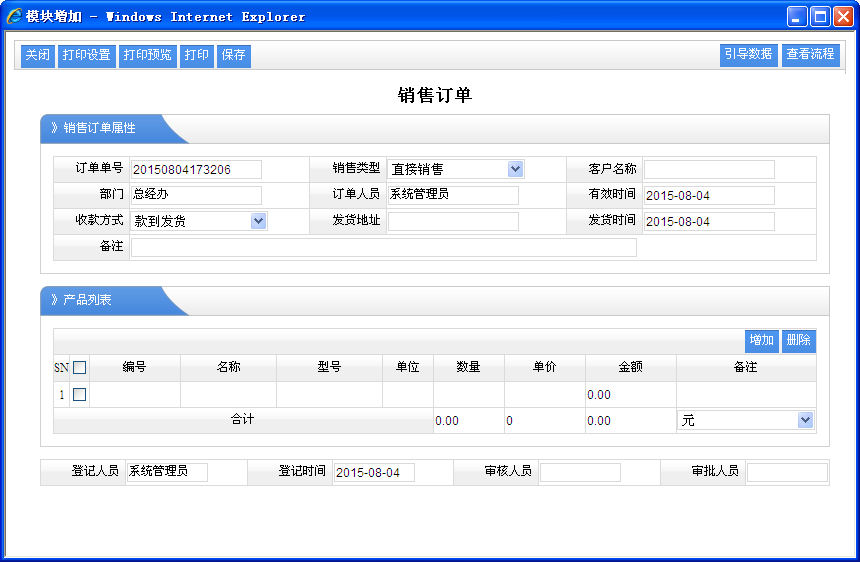Toggle the select-all checkbox in table header
This screenshot has width=860, height=562.
[80, 368]
